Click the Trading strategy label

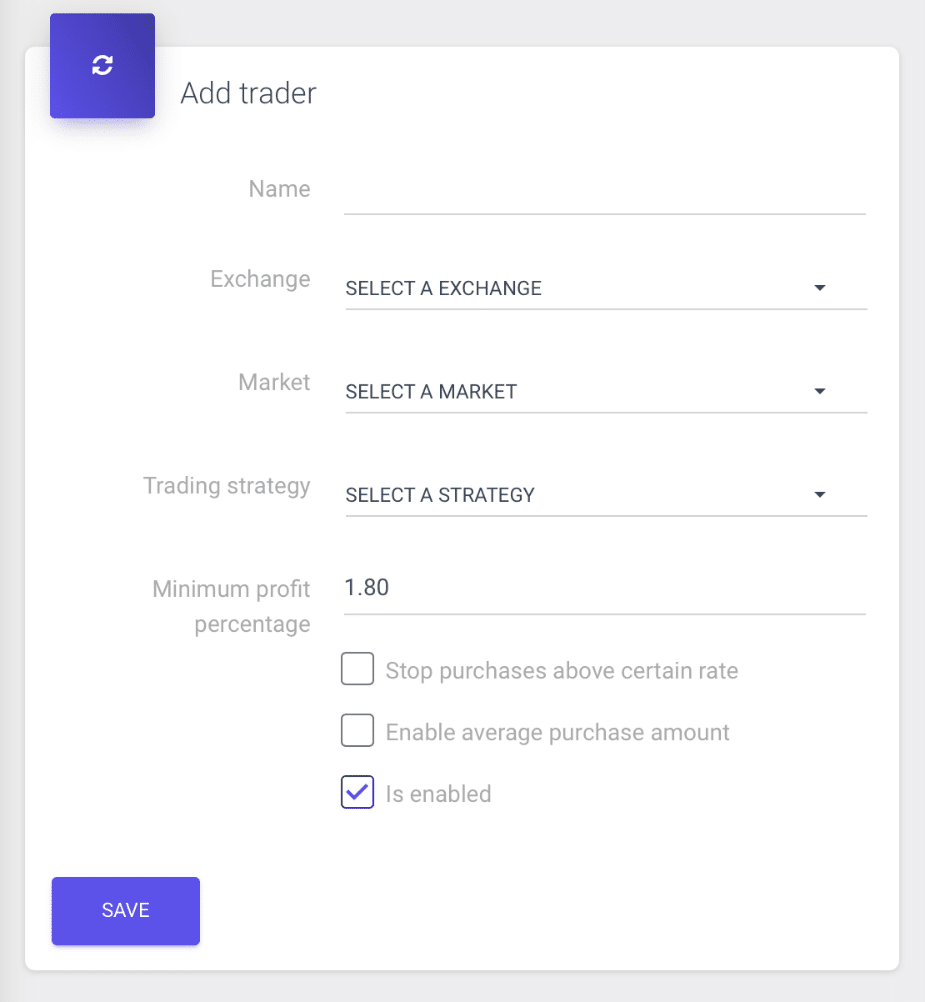226,485
